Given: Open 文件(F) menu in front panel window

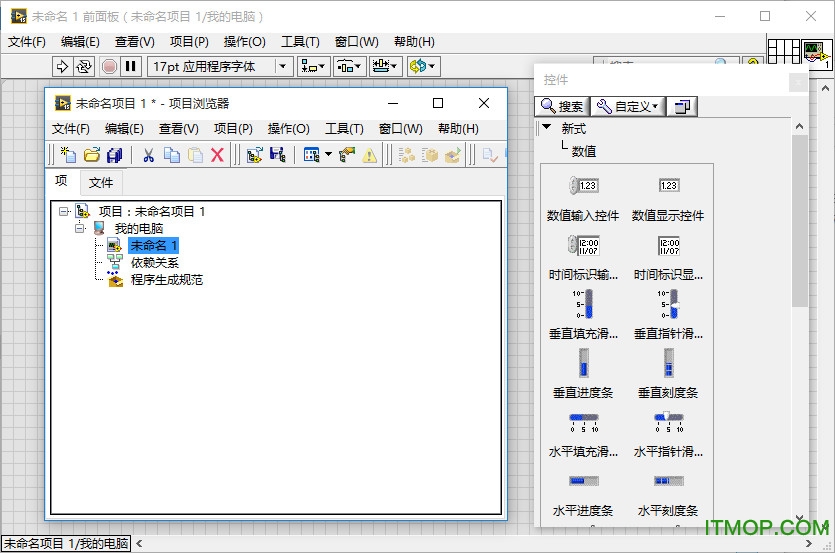Looking at the screenshot, I should point(27,42).
